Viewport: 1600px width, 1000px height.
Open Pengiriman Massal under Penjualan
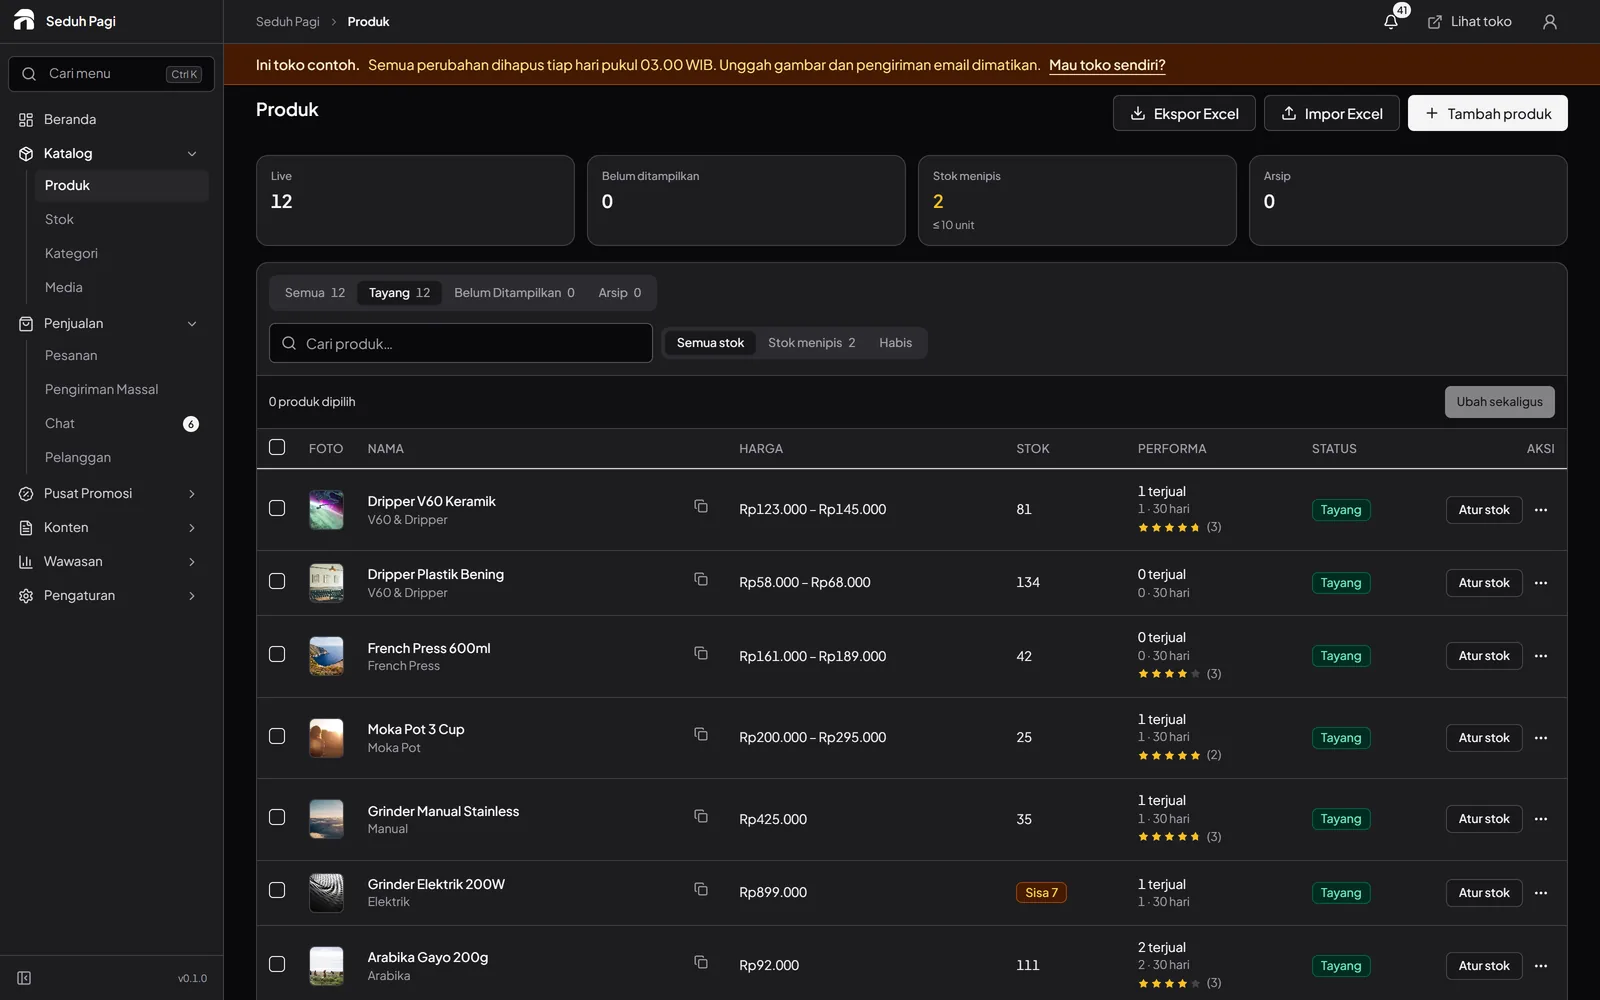point(120,389)
